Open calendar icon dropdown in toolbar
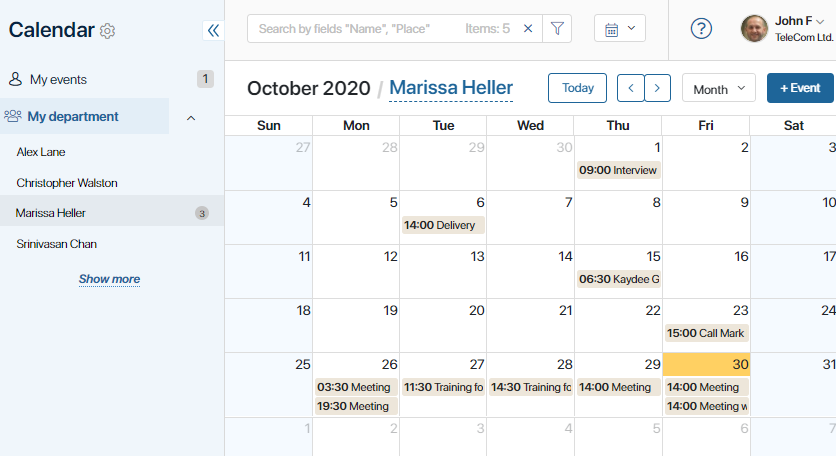836x456 pixels. click(620, 28)
